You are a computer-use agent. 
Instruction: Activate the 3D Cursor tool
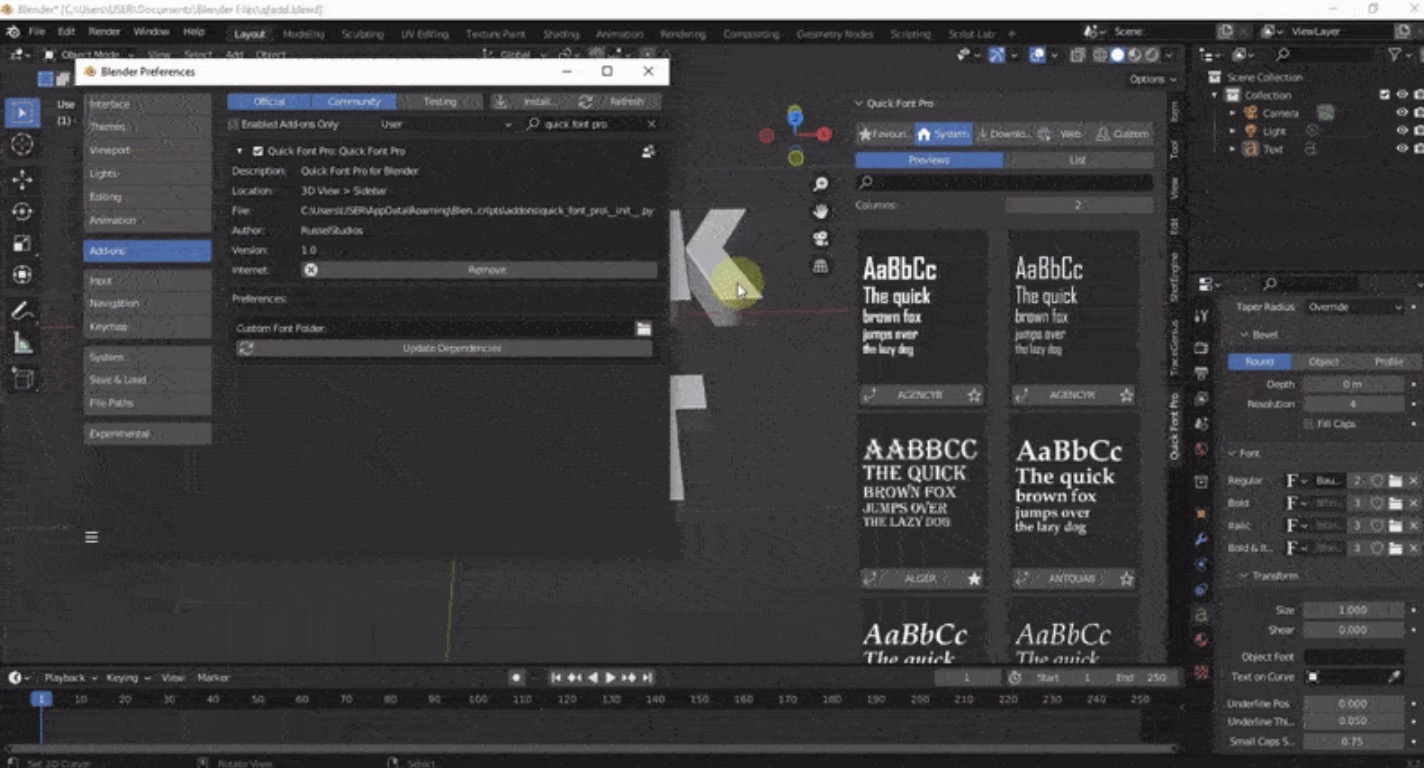[x=22, y=144]
